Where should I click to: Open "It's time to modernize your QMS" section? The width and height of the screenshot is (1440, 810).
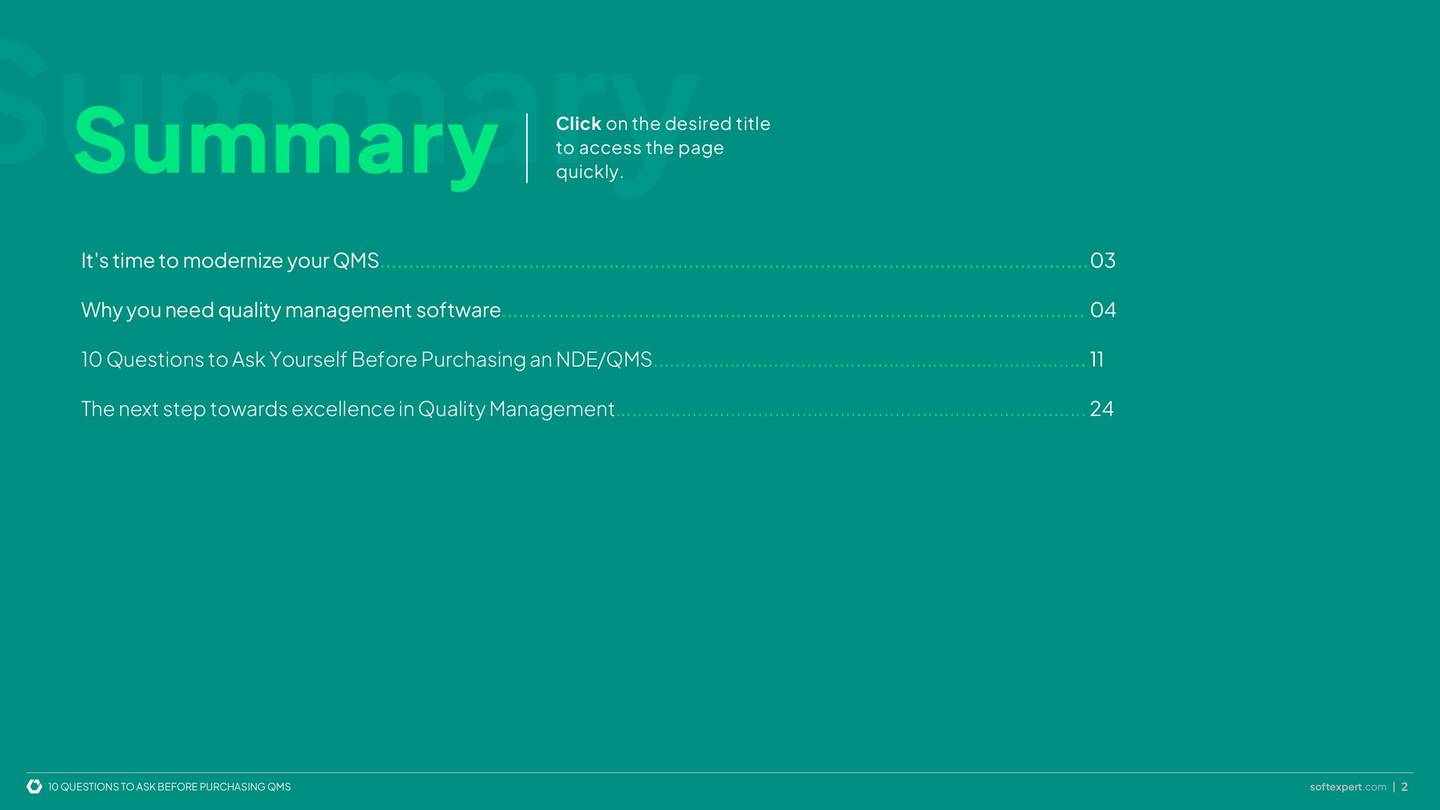pos(230,261)
